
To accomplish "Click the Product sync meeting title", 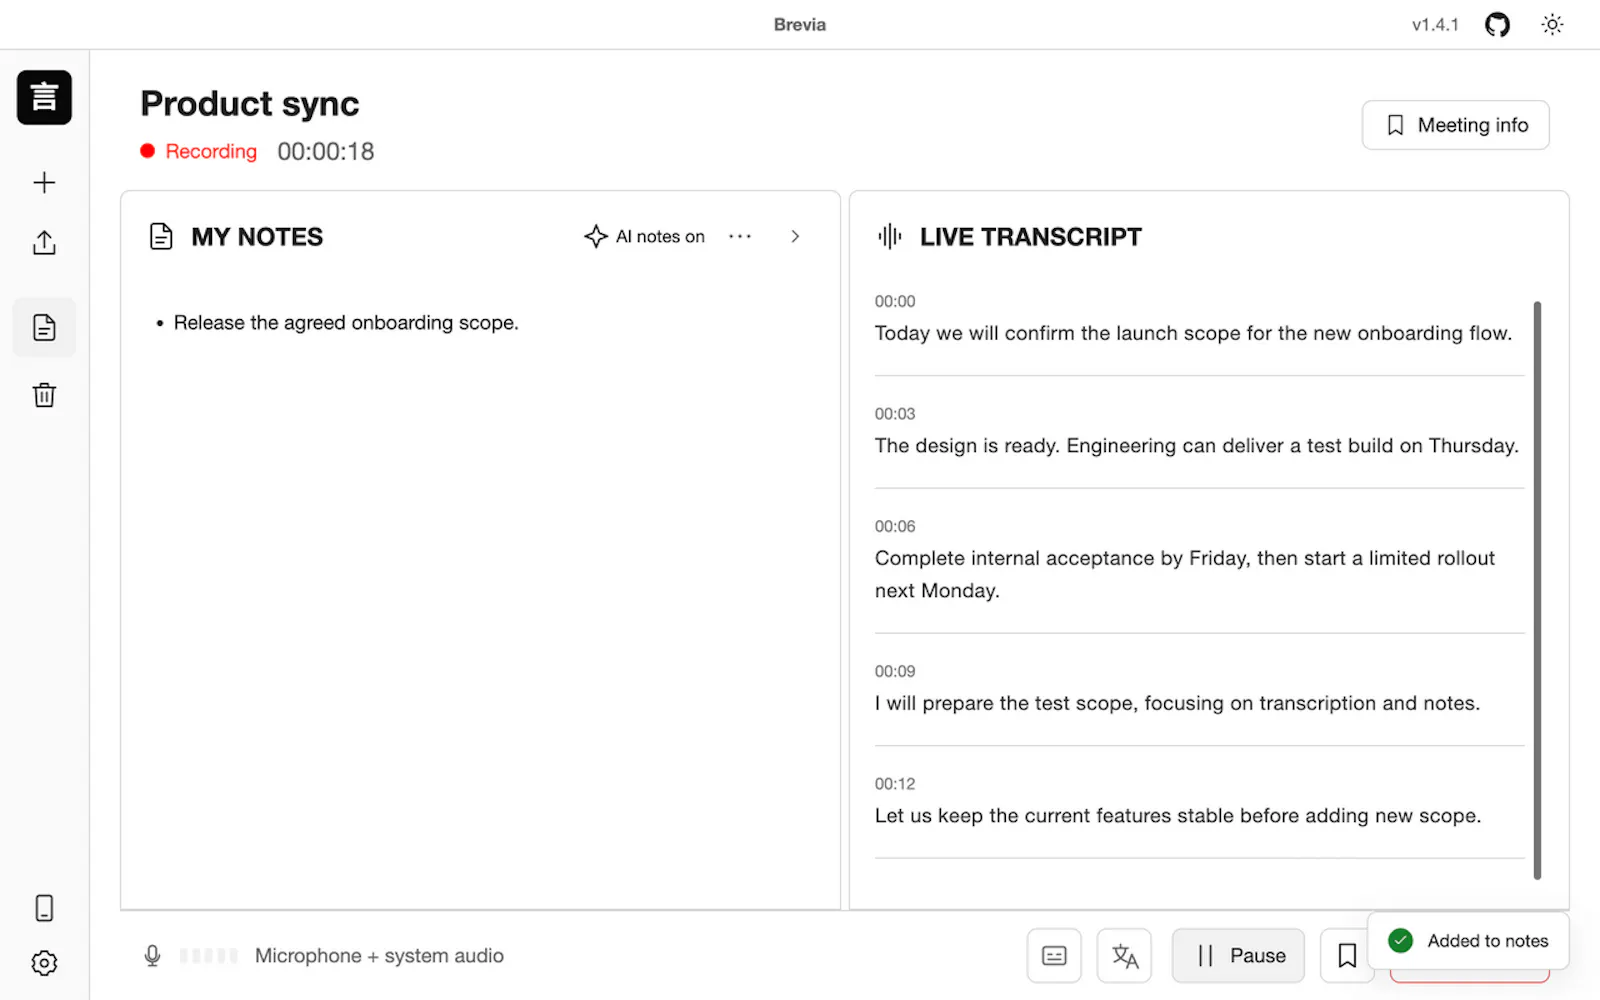I will pos(250,104).
